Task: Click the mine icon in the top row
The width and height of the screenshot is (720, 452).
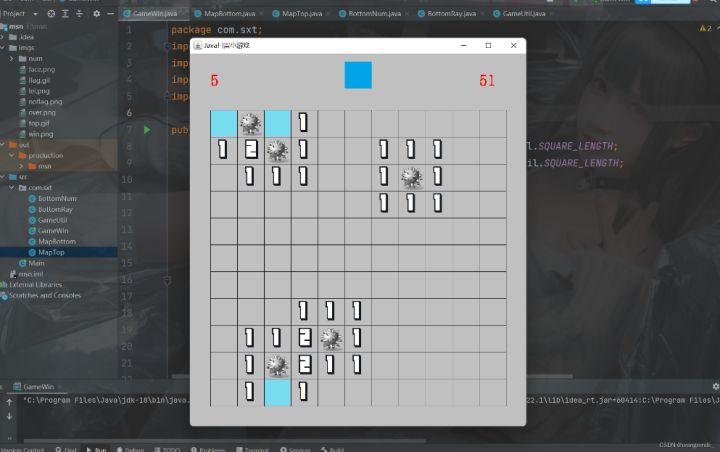Action: click(251, 123)
